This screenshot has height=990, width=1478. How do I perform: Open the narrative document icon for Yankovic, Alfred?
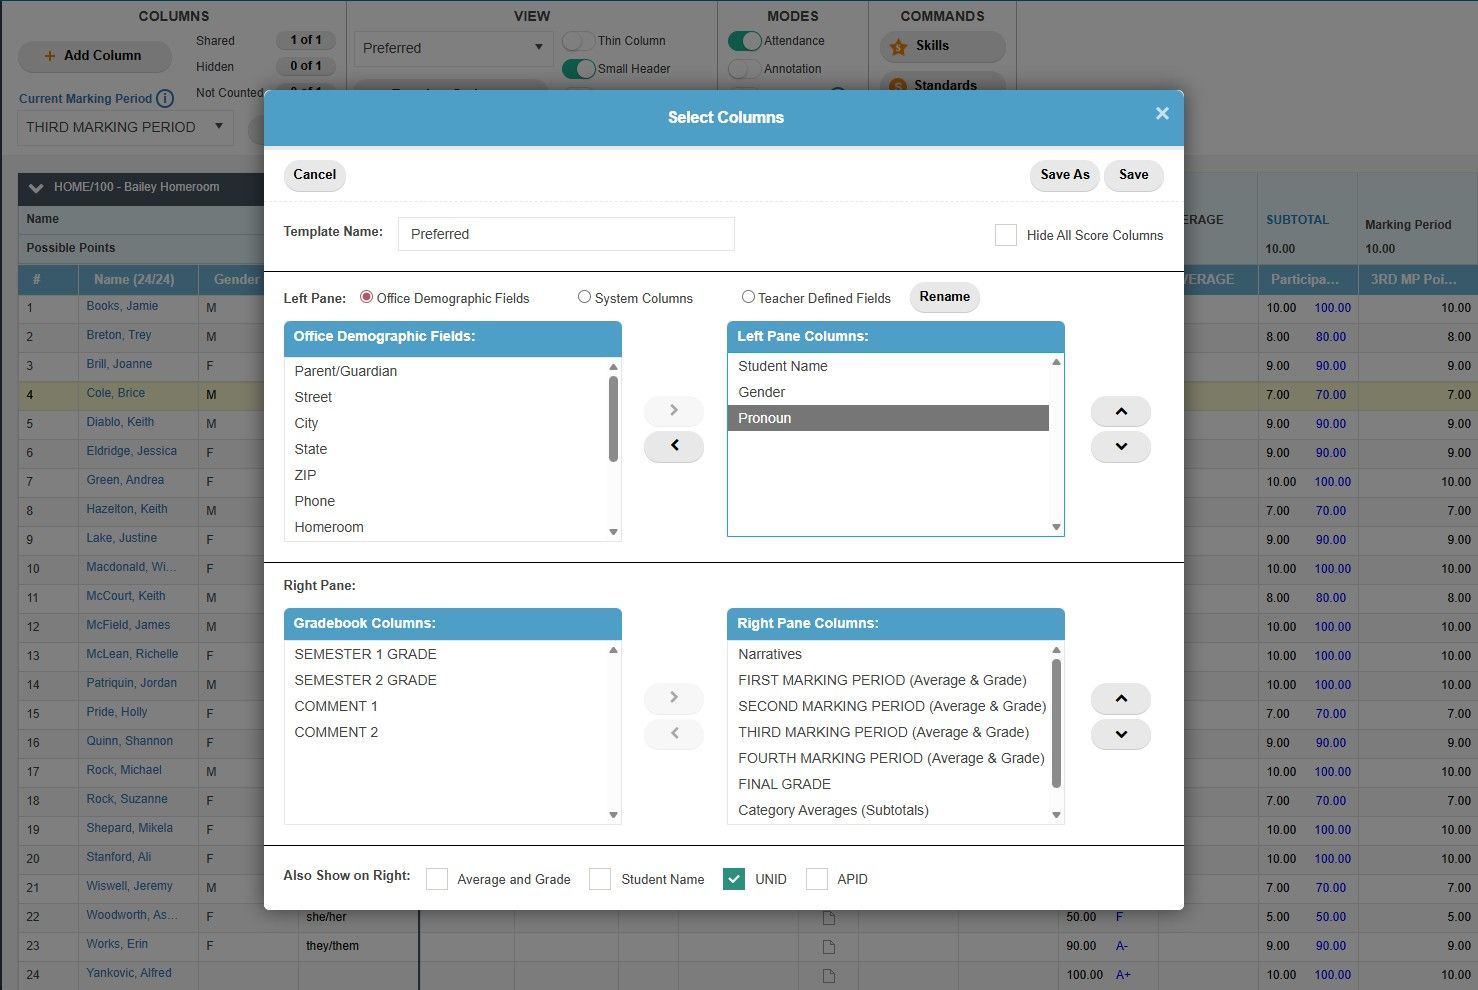[x=828, y=974]
